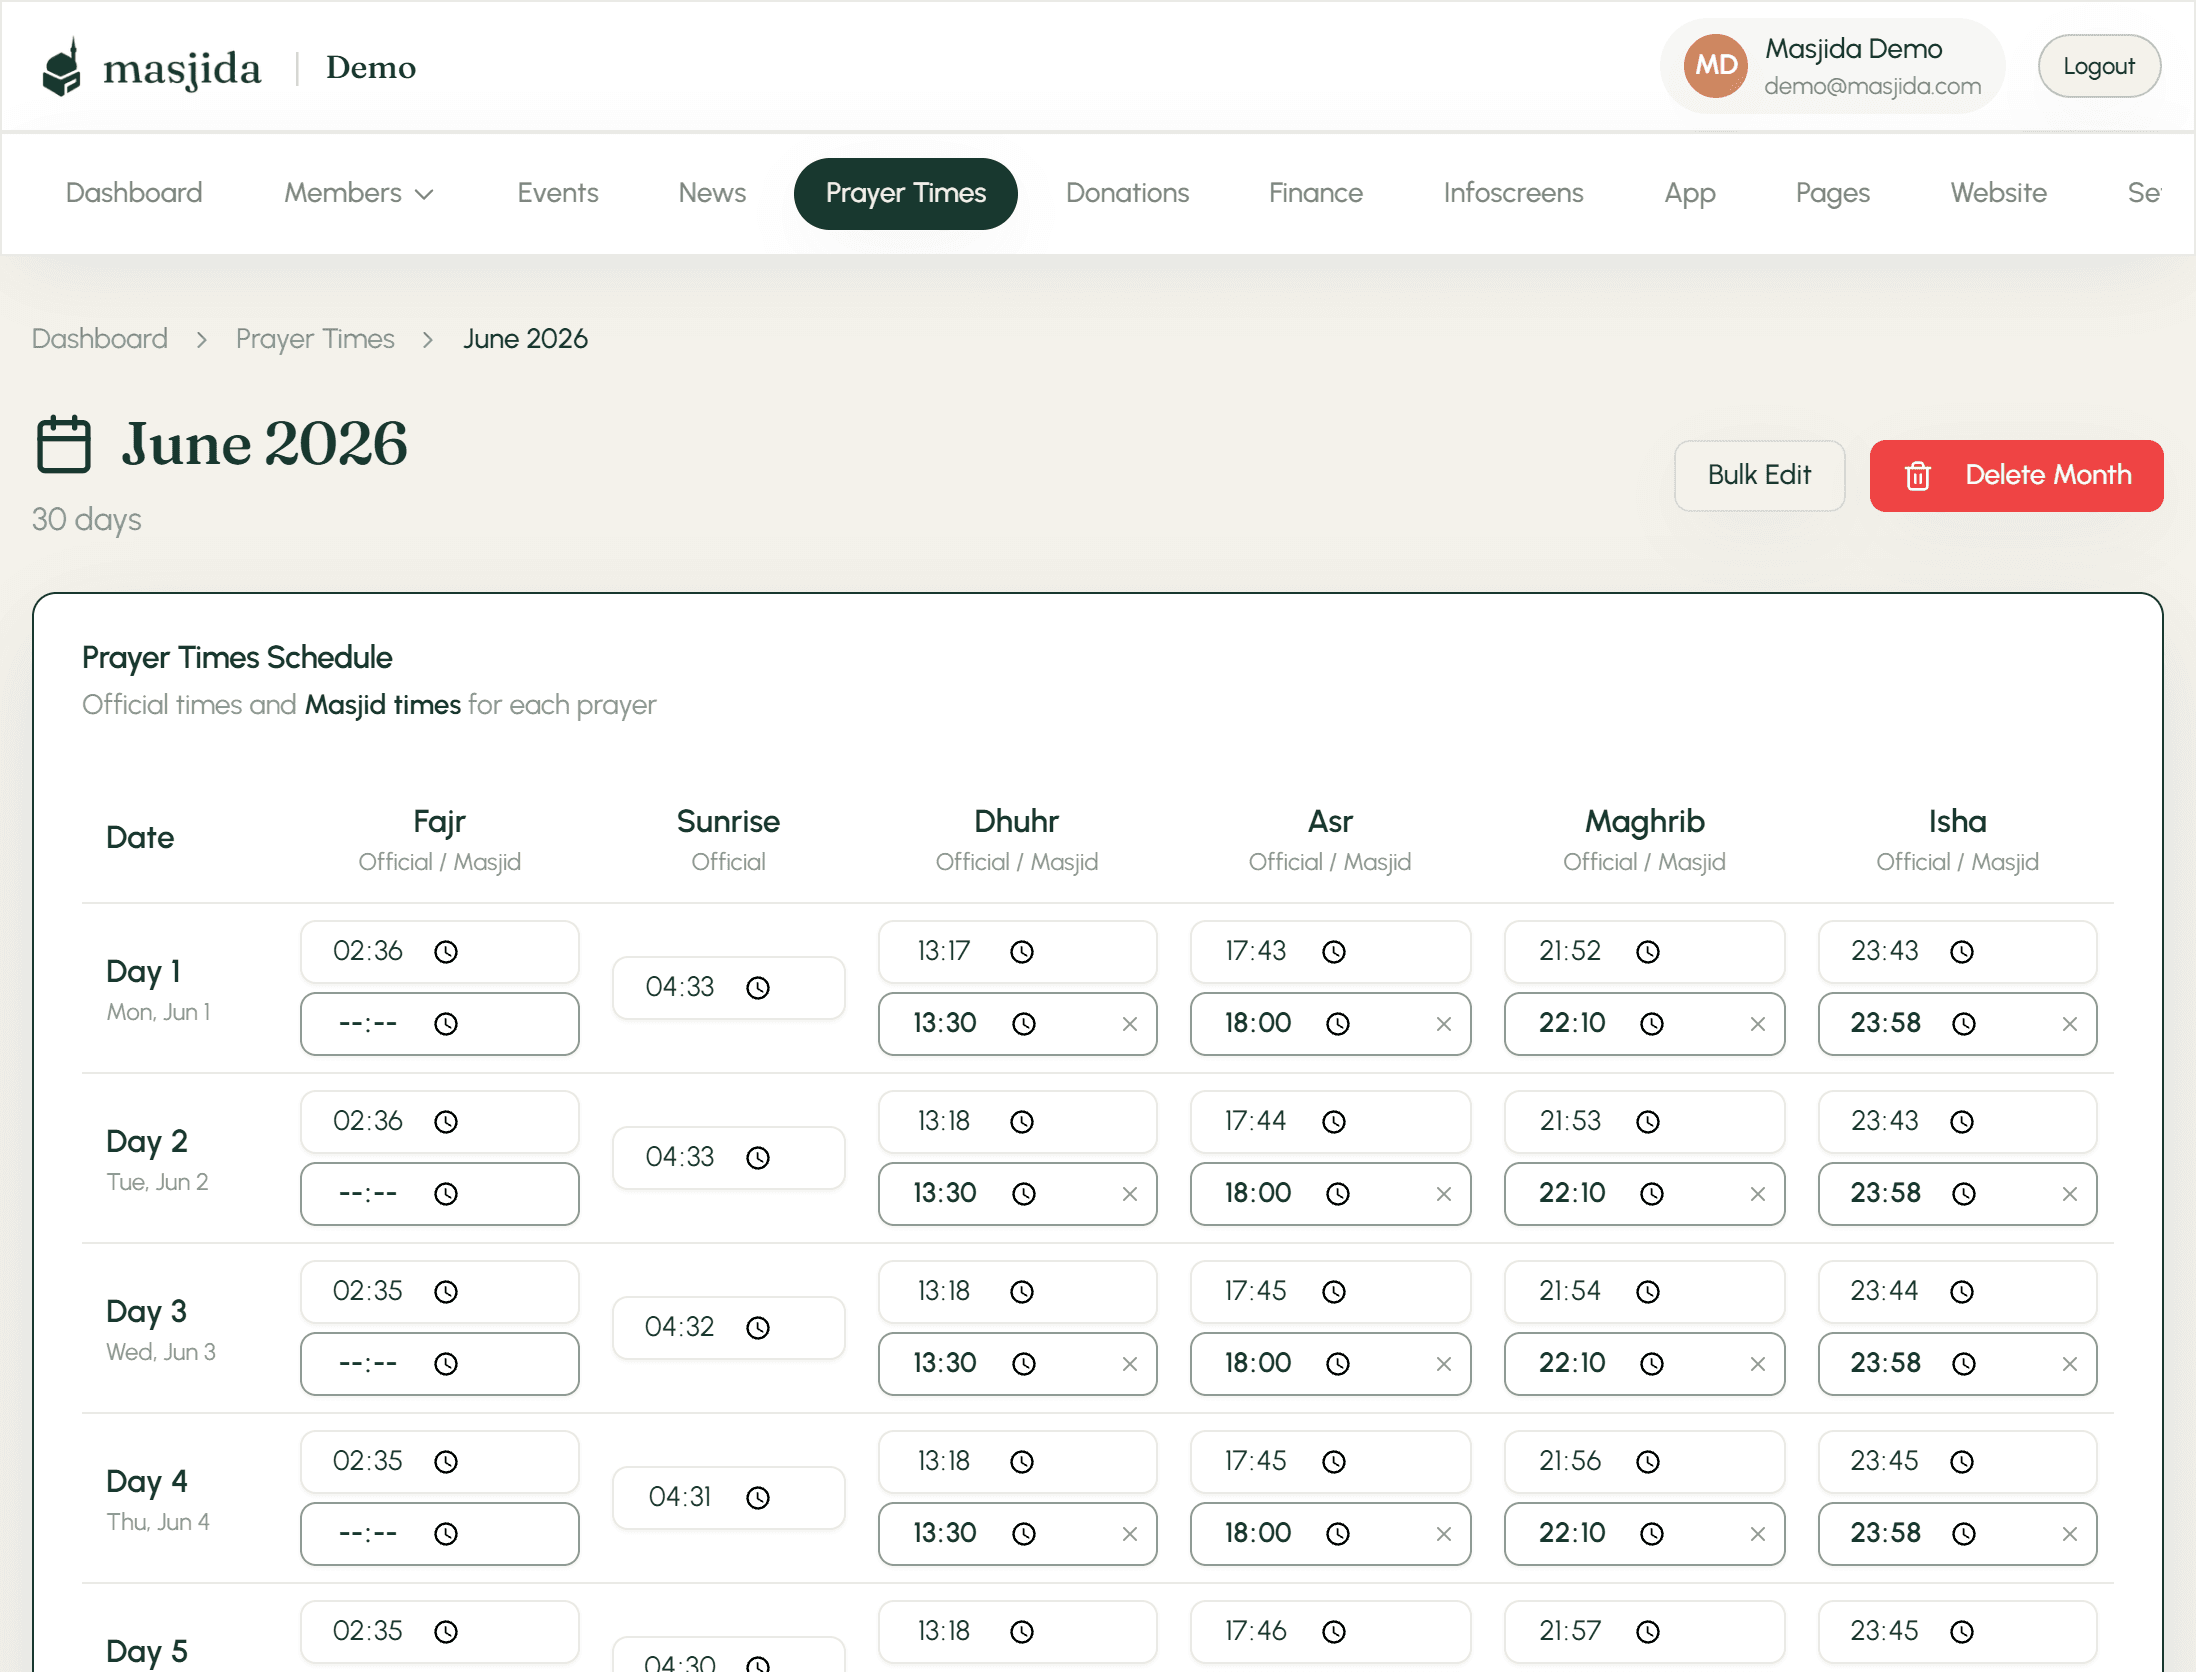Click the Logout button
Image resolution: width=2196 pixels, height=1672 pixels.
[2099, 66]
